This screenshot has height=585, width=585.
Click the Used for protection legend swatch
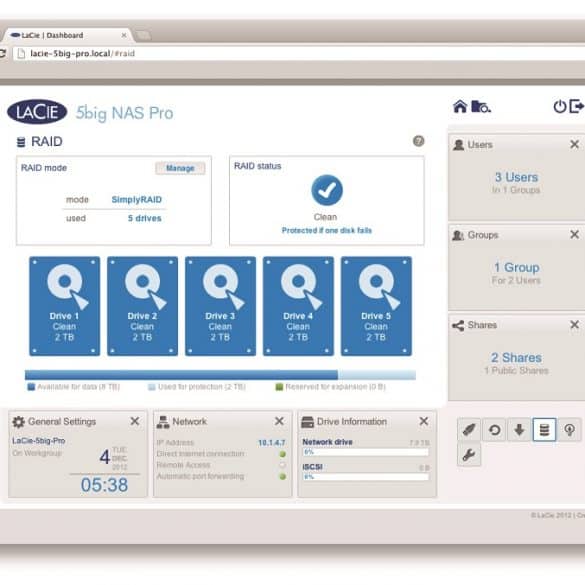(x=151, y=387)
